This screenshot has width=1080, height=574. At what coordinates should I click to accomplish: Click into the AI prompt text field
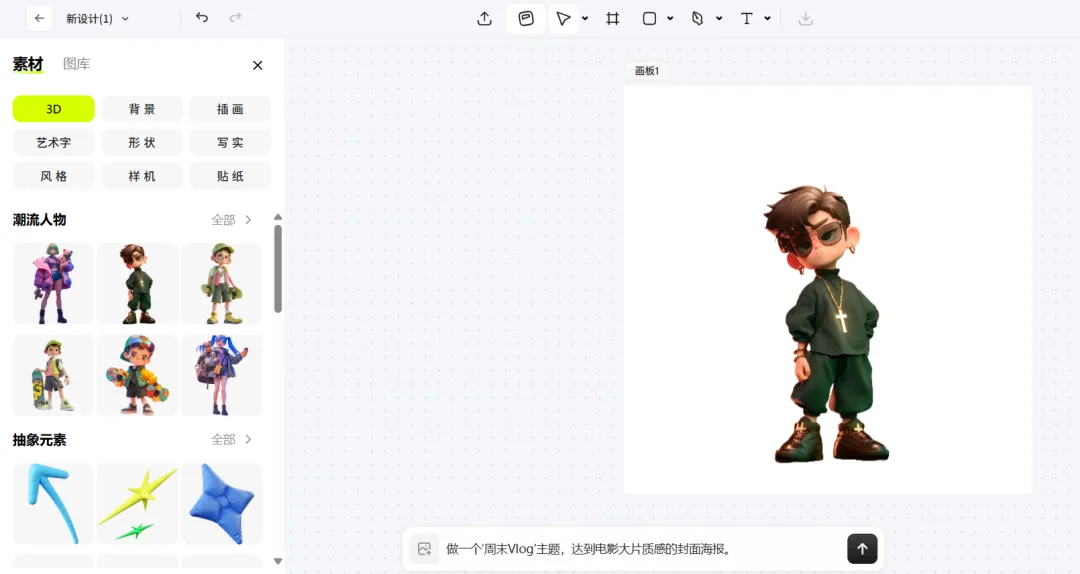pyautogui.click(x=641, y=549)
